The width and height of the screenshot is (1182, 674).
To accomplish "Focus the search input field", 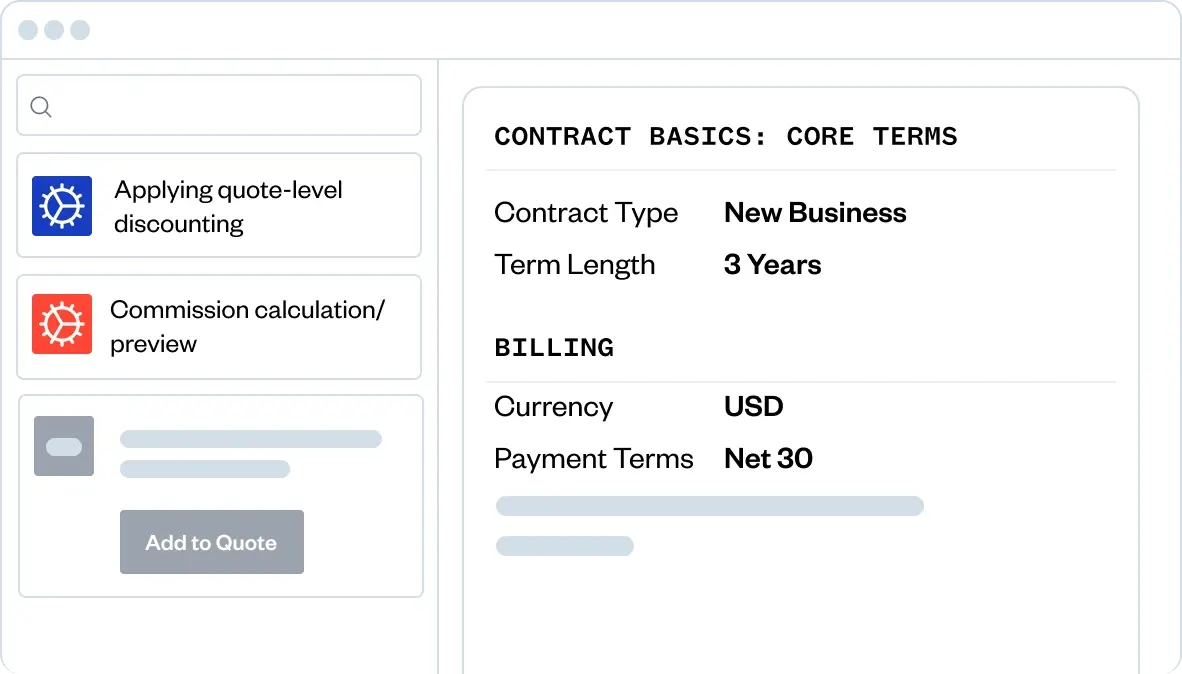I will pyautogui.click(x=230, y=106).
